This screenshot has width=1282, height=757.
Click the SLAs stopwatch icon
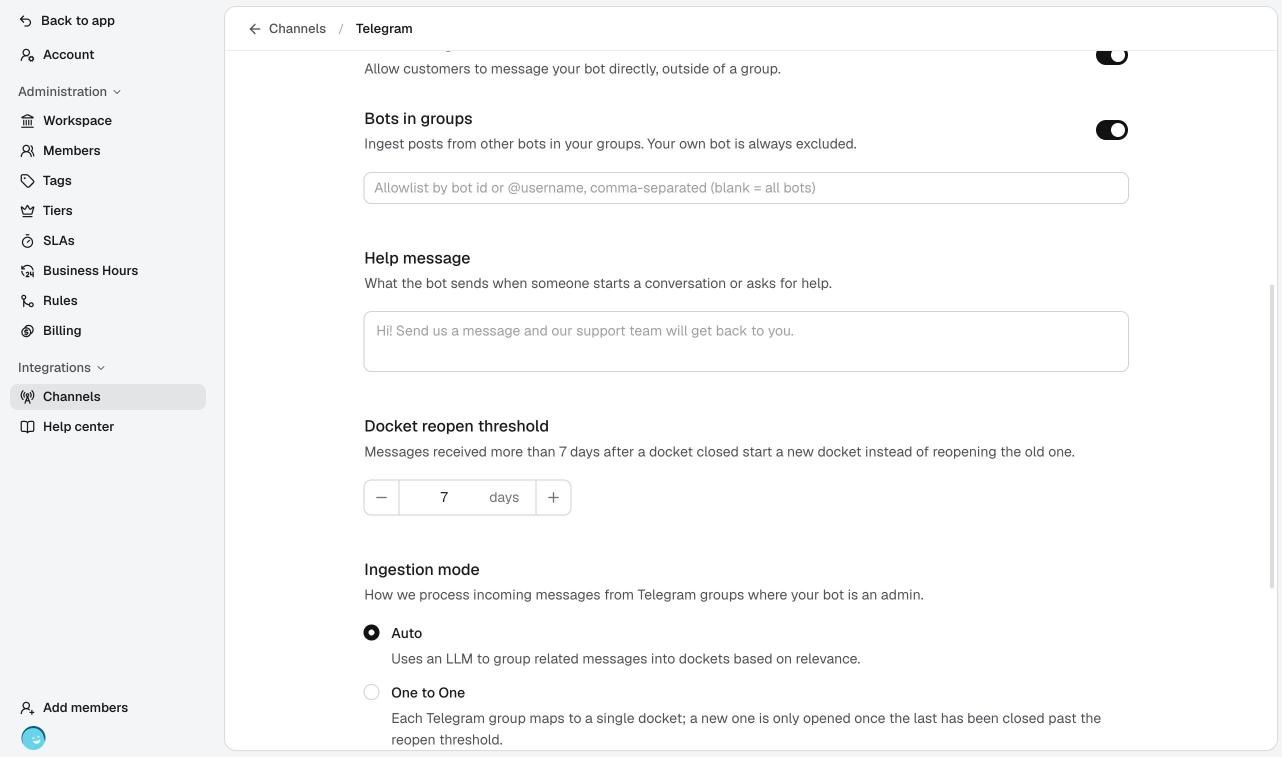coord(28,241)
